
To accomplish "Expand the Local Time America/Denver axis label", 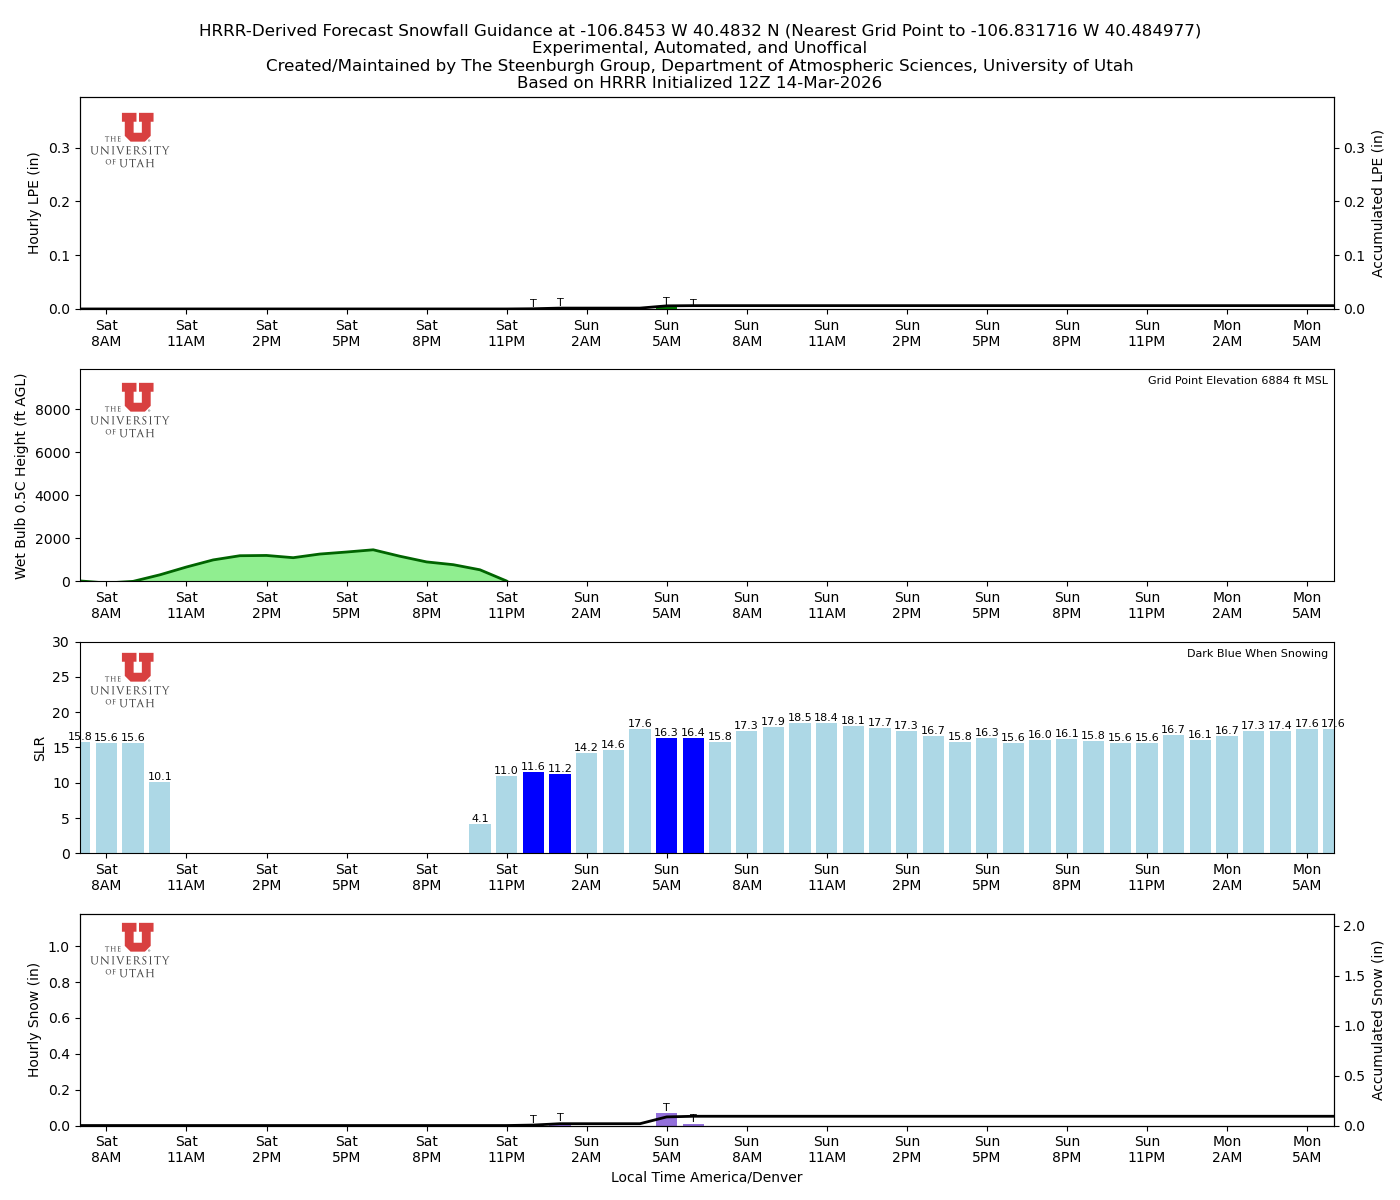I will coord(706,1177).
